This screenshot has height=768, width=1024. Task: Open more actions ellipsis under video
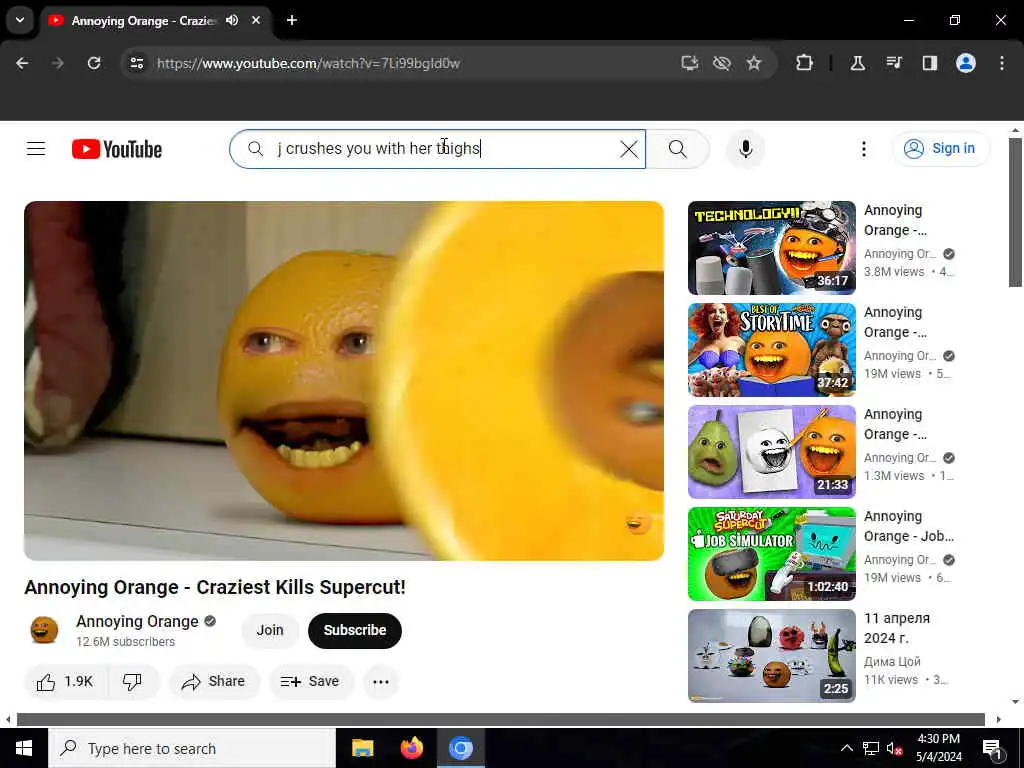coord(381,682)
